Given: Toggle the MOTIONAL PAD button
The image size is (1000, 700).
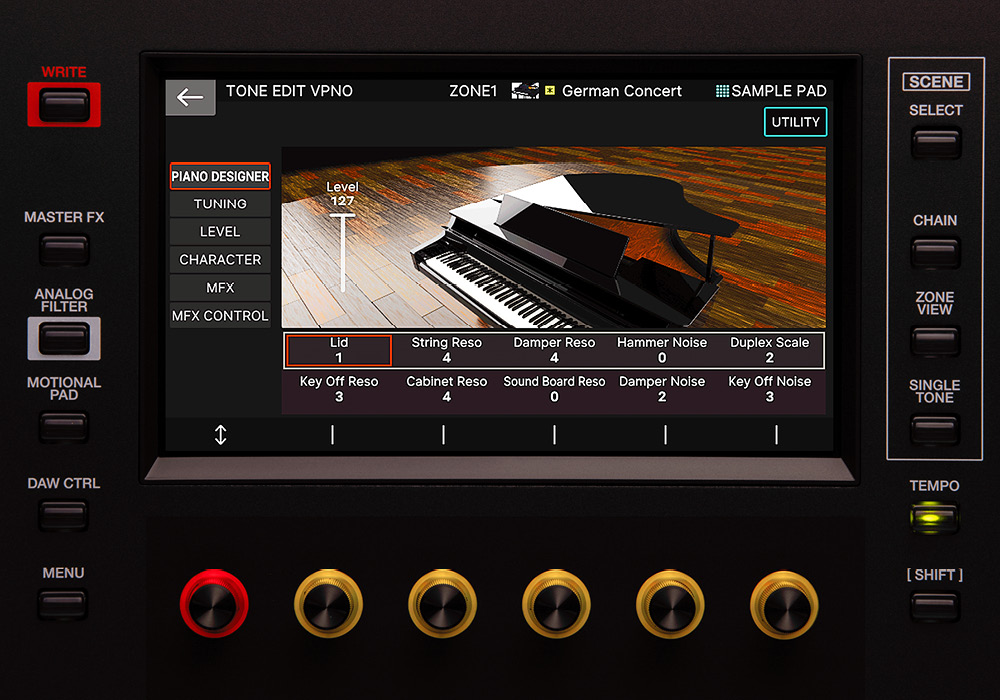Looking at the screenshot, I should [x=64, y=427].
